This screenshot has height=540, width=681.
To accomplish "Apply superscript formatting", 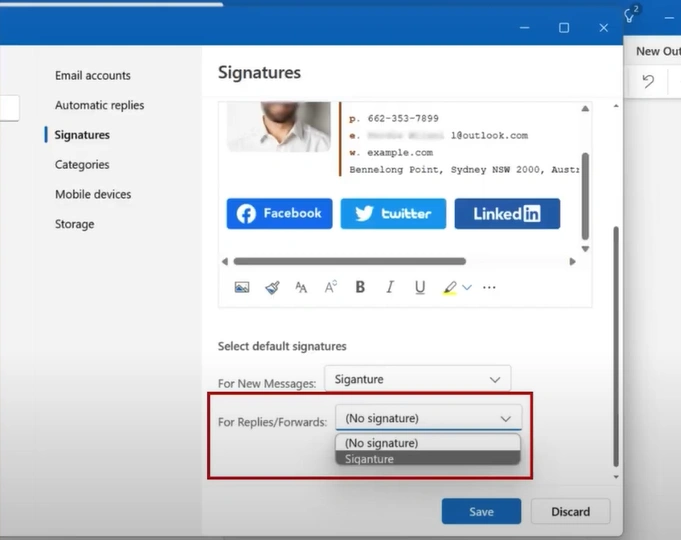I will pos(331,287).
